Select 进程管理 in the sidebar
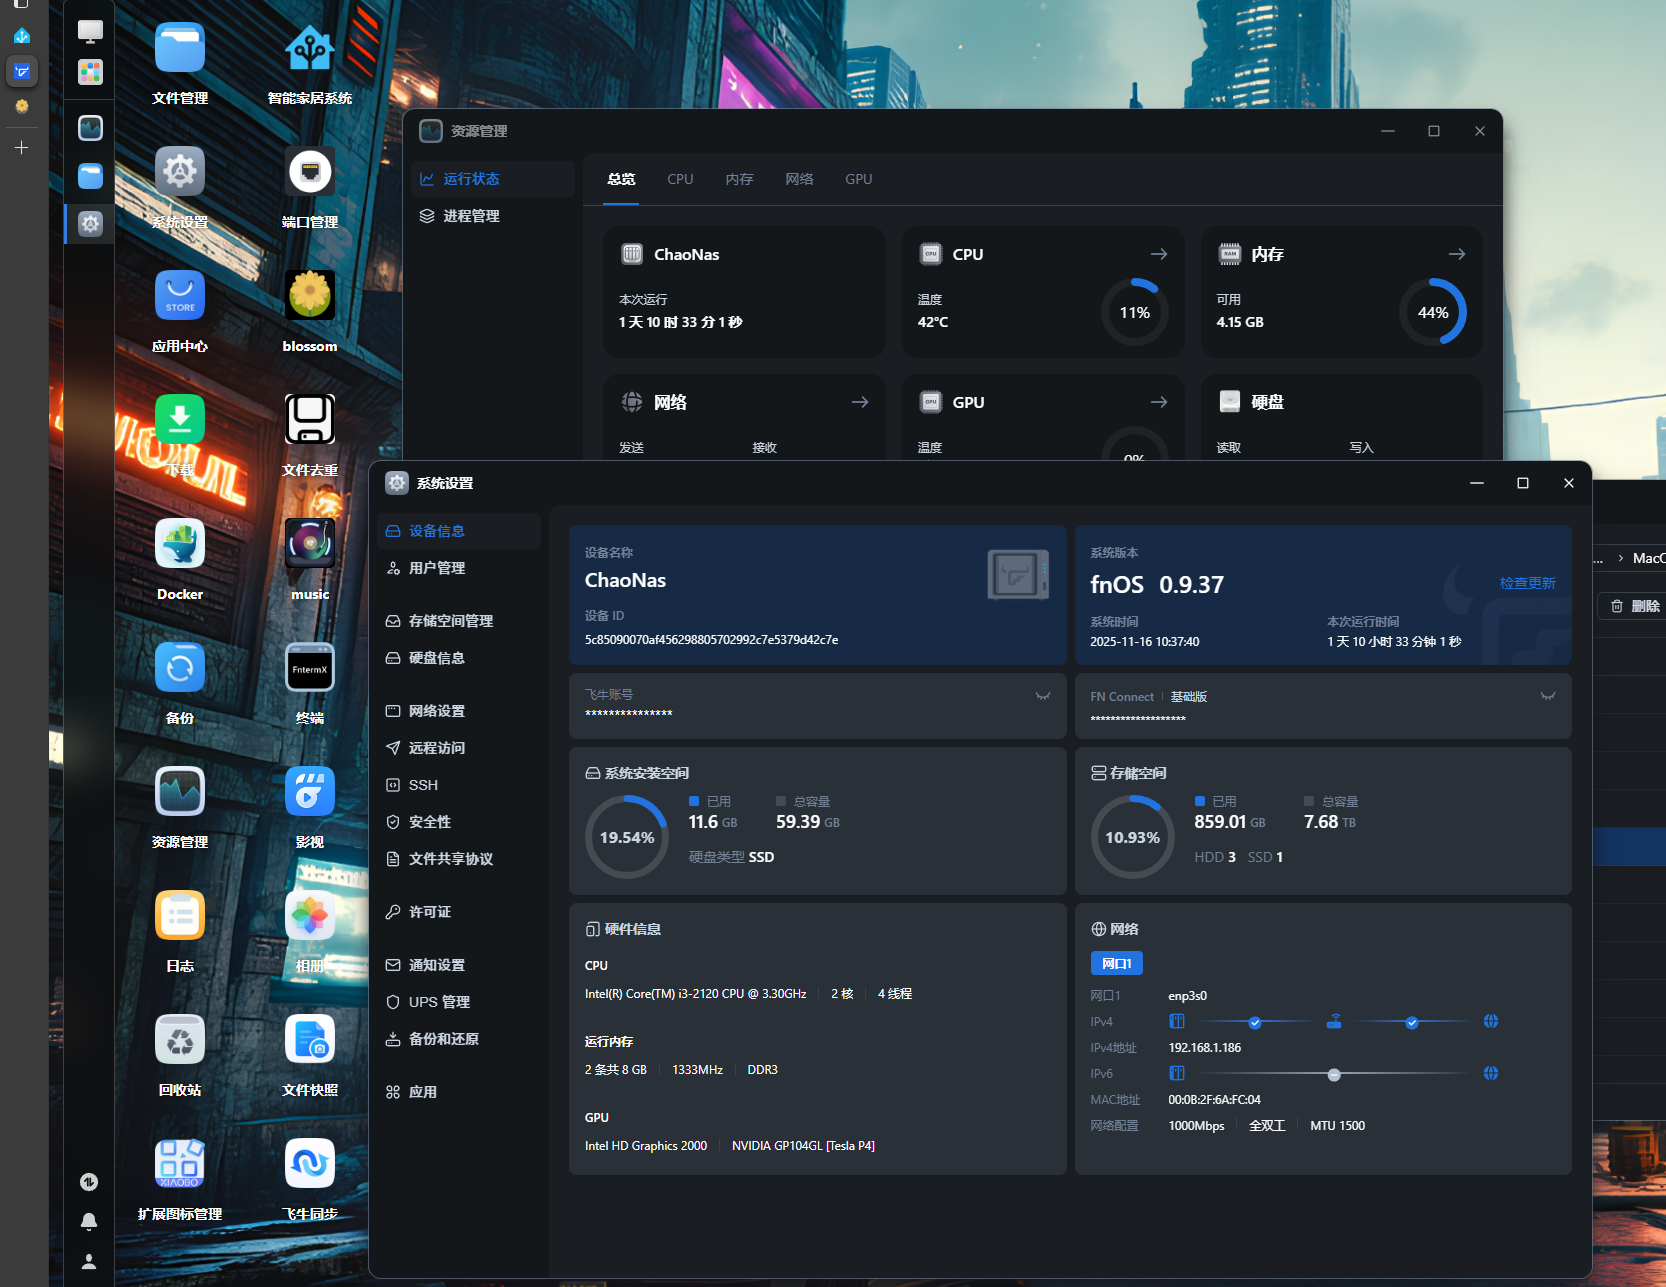Image resolution: width=1666 pixels, height=1287 pixels. [x=471, y=216]
